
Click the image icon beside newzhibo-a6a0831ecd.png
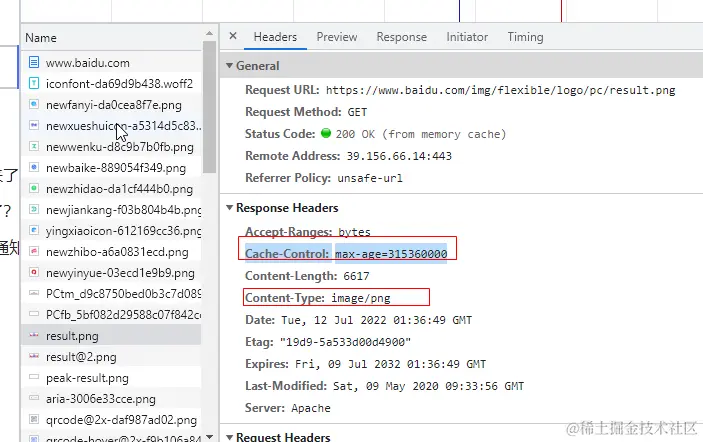[x=34, y=251]
